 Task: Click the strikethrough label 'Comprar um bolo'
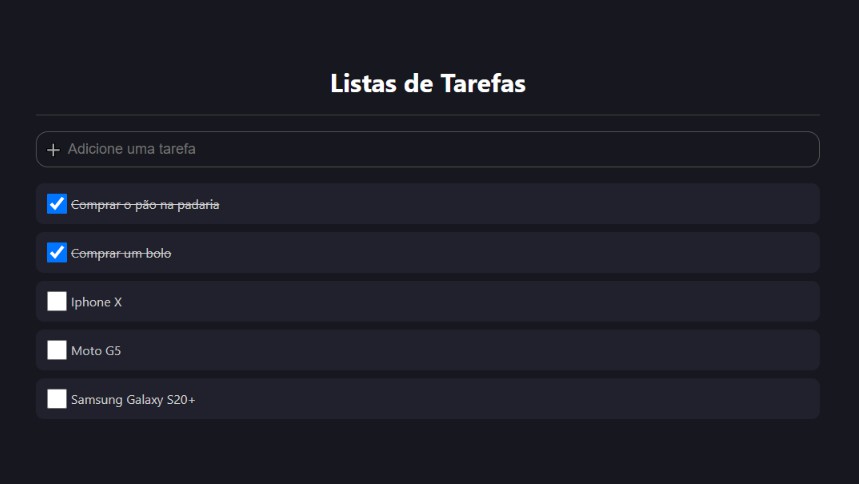point(121,254)
